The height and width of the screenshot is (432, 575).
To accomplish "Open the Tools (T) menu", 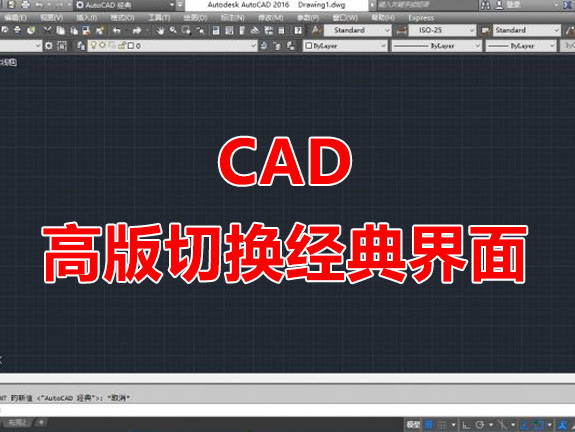I will point(159,18).
